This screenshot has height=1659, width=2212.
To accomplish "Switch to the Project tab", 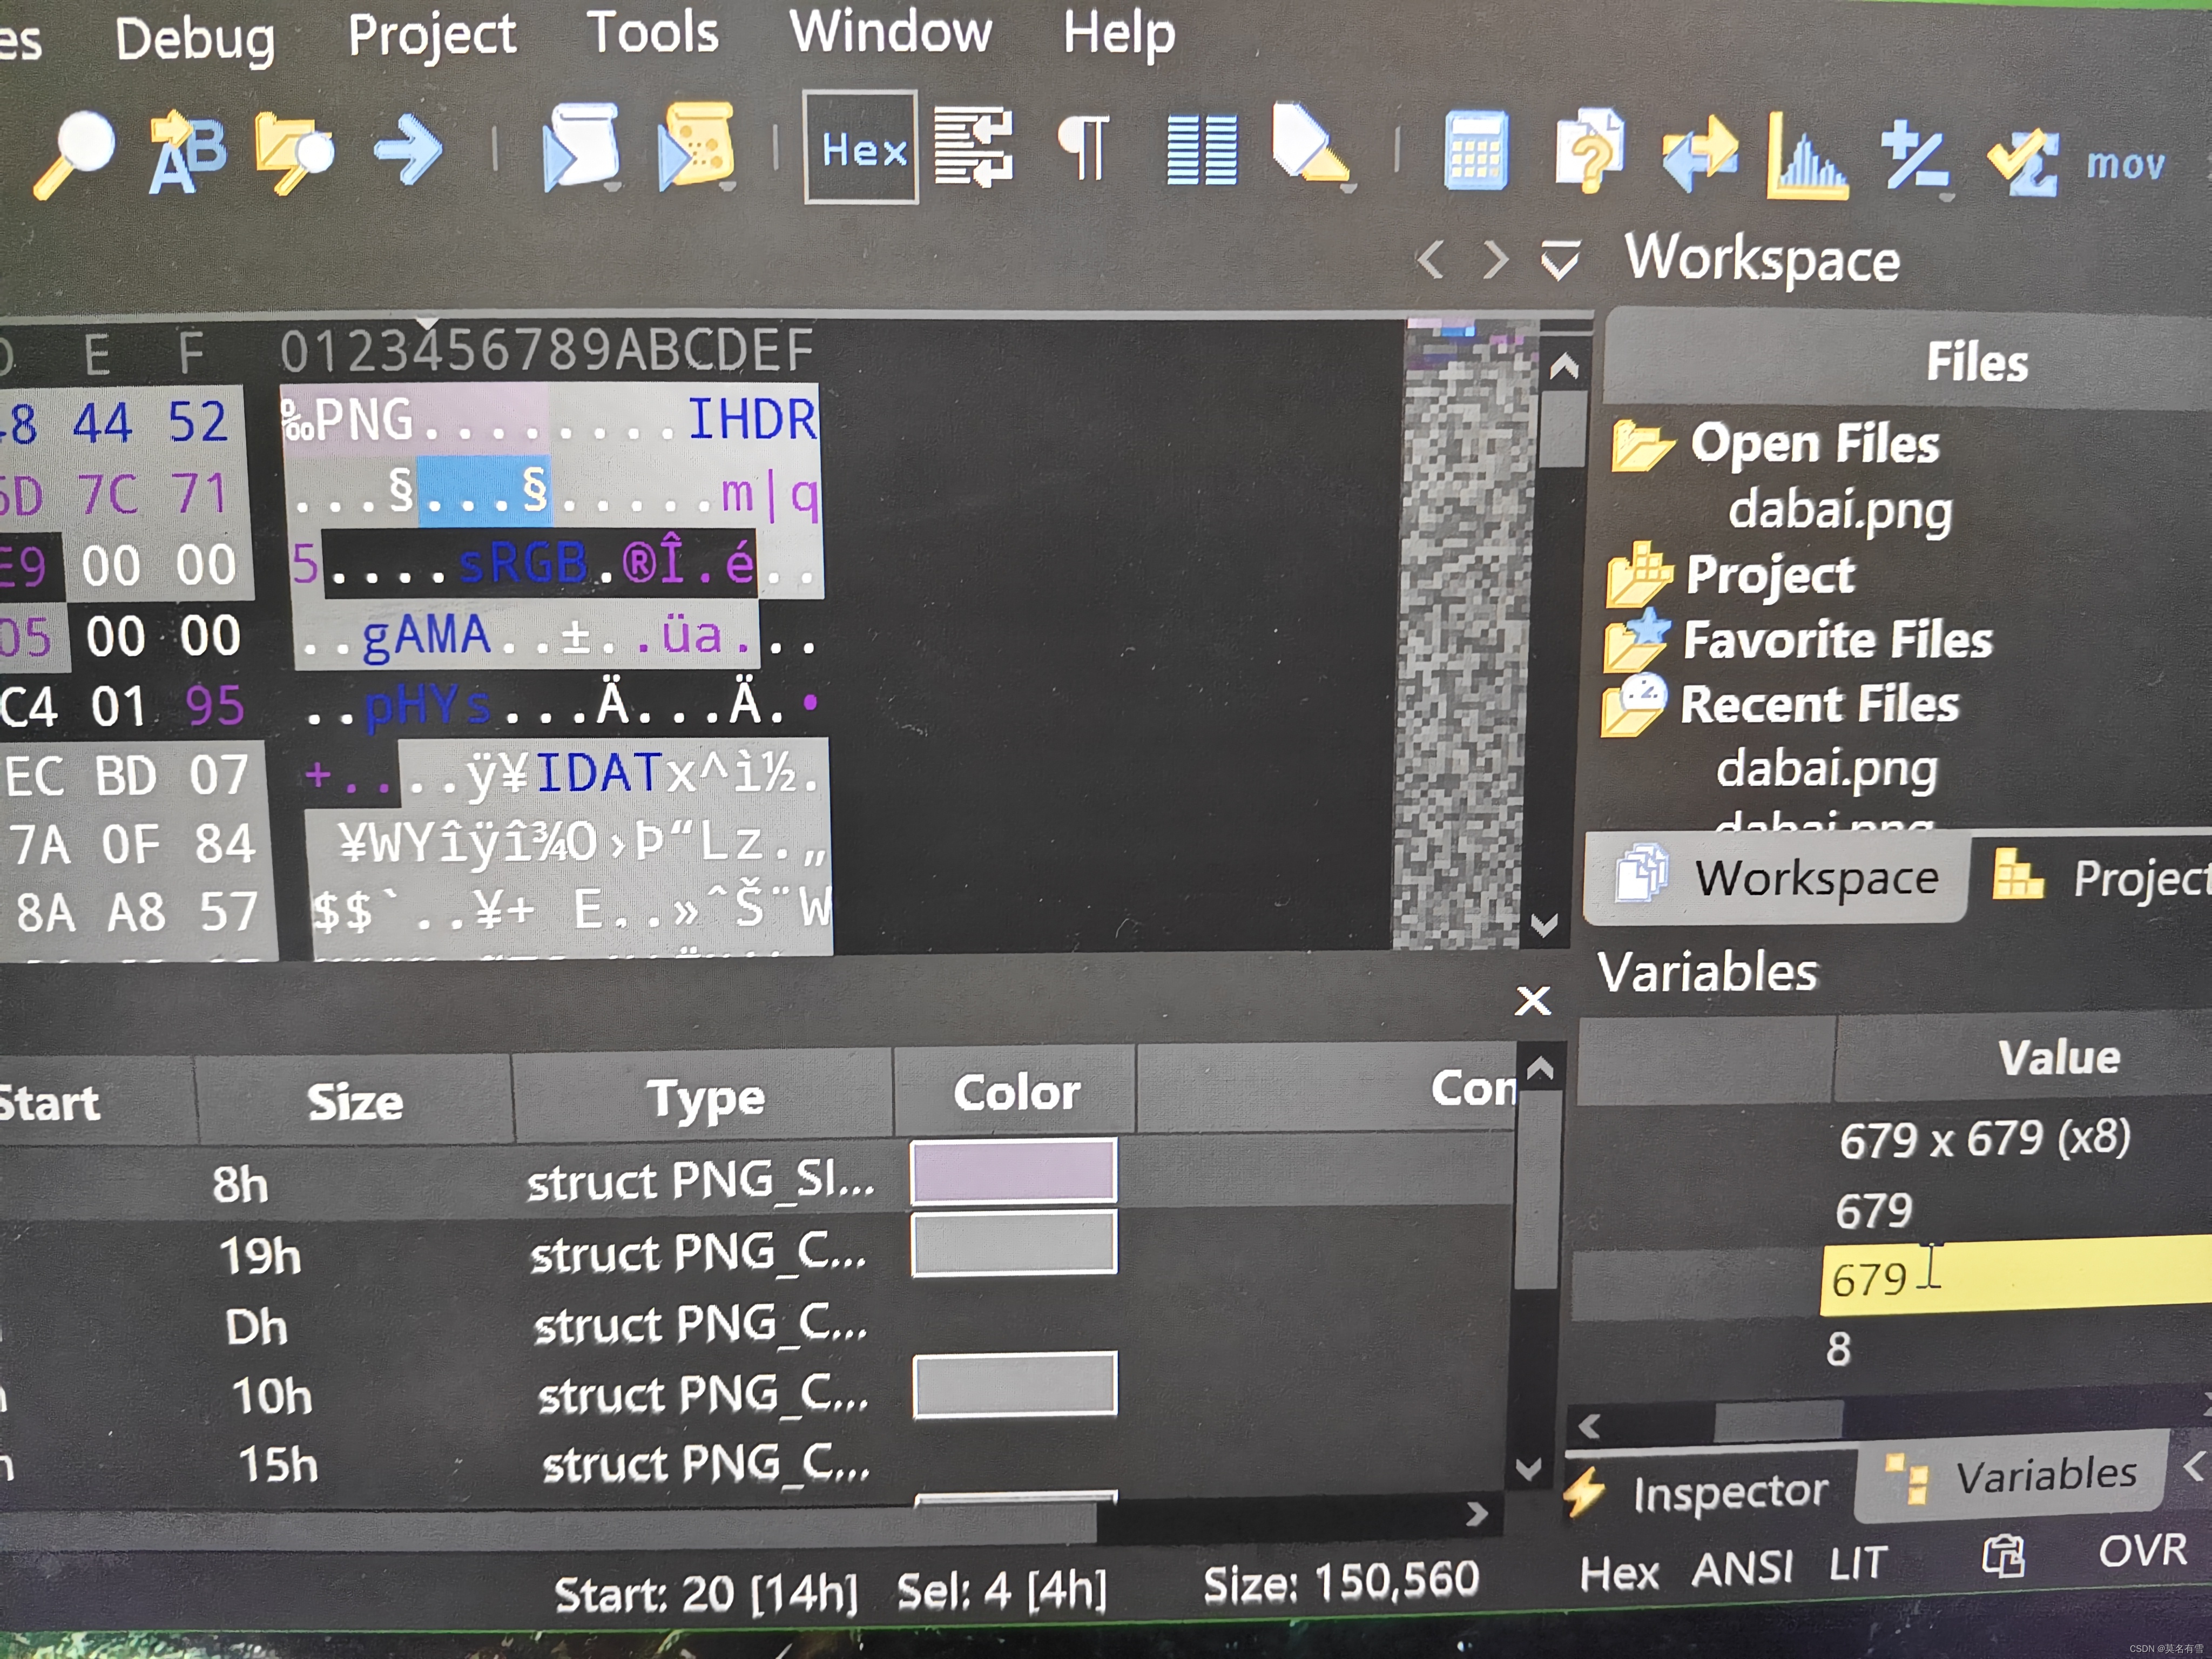I will pos(2100,878).
